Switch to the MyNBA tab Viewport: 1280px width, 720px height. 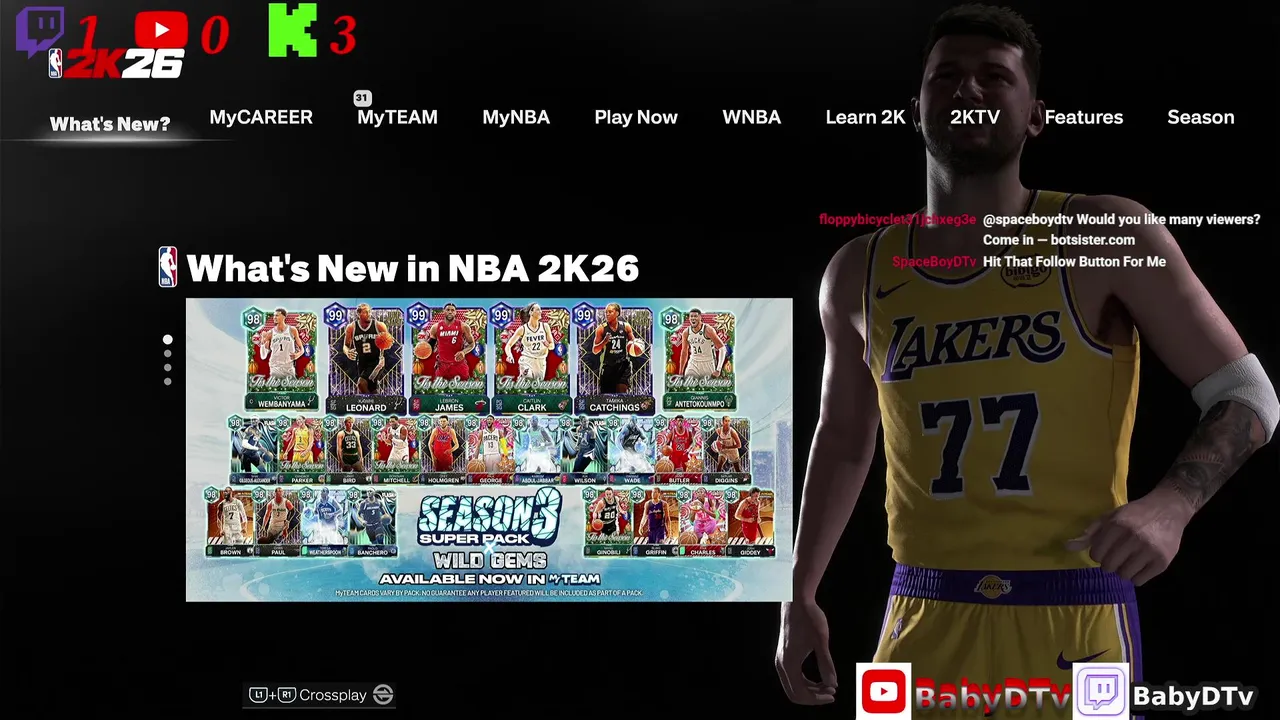tap(516, 117)
